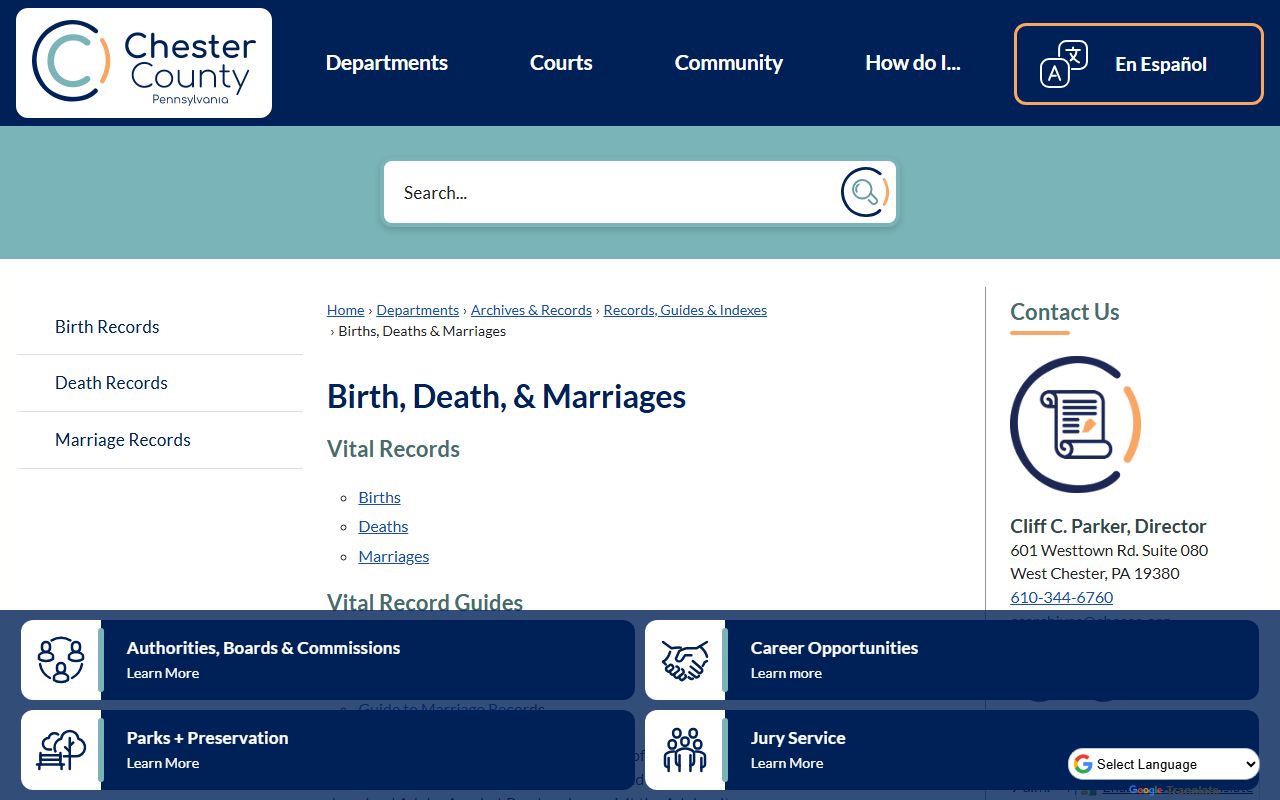Image resolution: width=1280 pixels, height=800 pixels.
Task: Select Marriage Records in the sidebar
Action: pyautogui.click(x=122, y=440)
